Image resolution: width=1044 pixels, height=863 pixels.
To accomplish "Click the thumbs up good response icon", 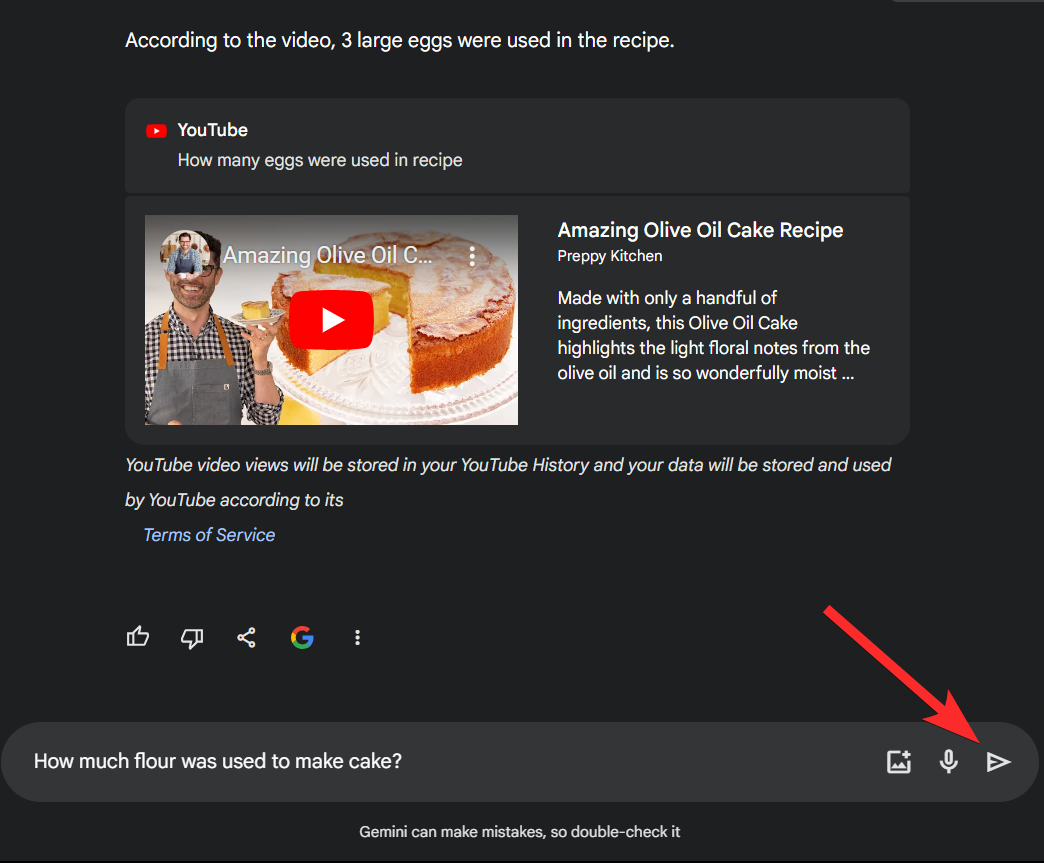I will click(138, 637).
